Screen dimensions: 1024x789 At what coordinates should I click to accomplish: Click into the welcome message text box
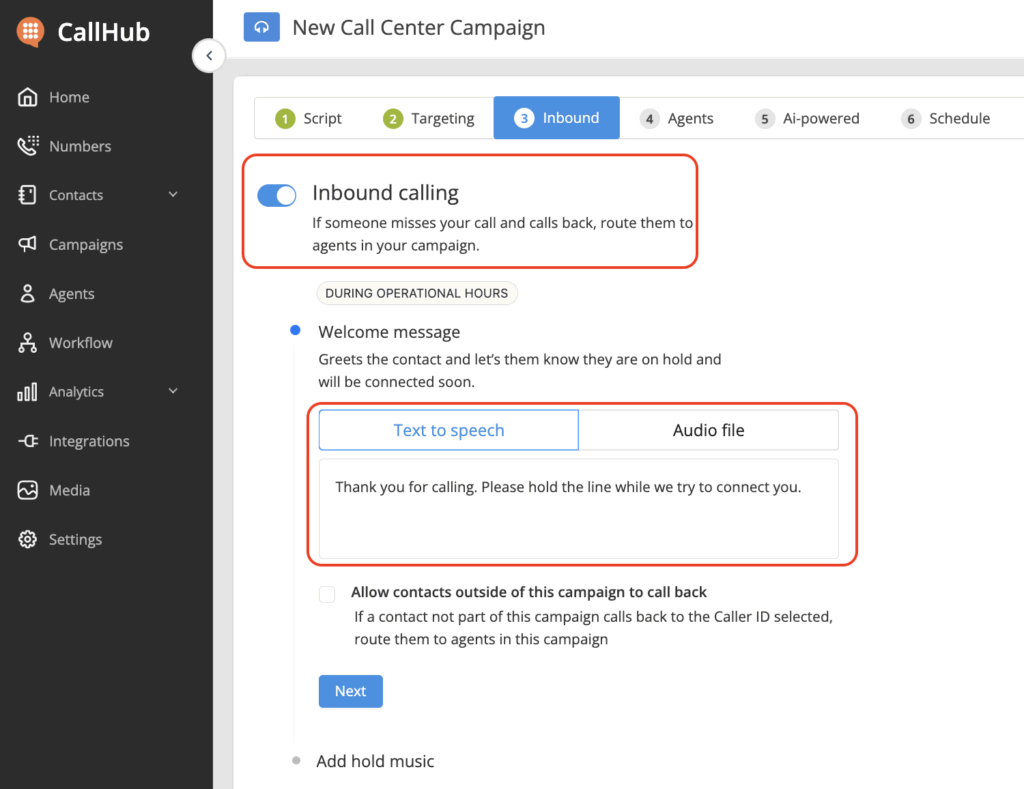[x=578, y=508]
